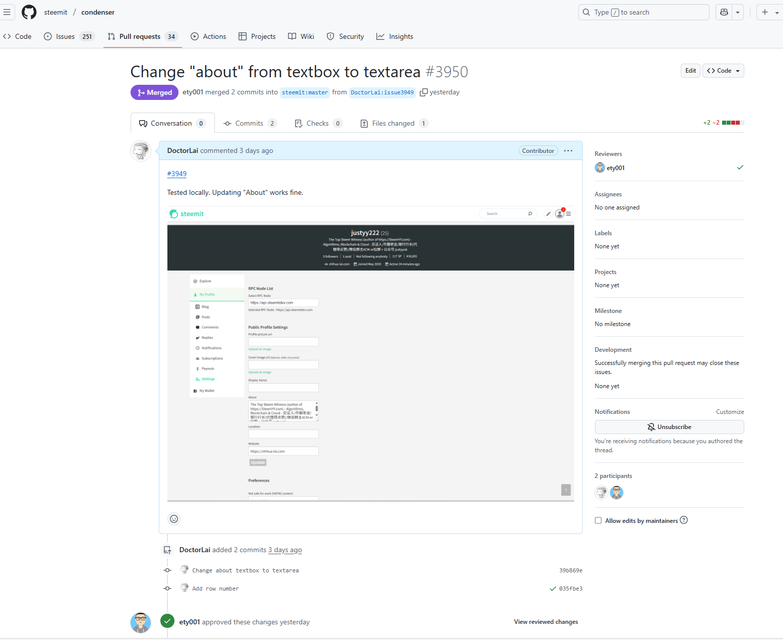This screenshot has height=640, width=783.
Task: Click the Labels section heading
Action: tap(603, 233)
